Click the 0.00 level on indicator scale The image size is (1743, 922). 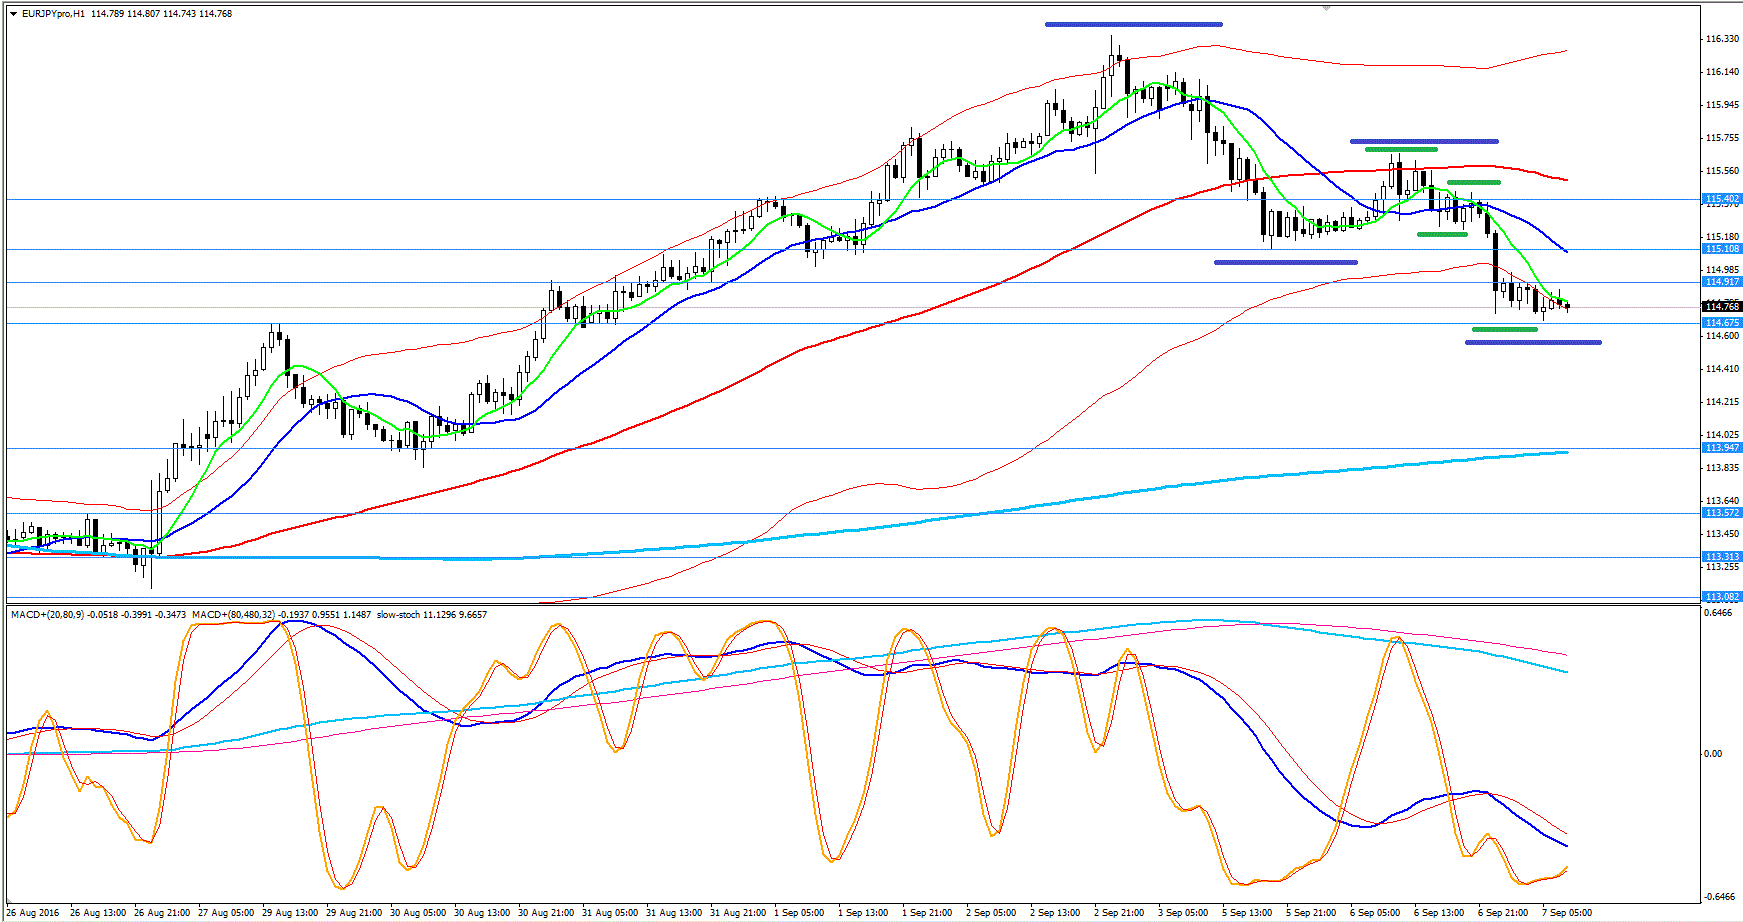coord(1712,754)
